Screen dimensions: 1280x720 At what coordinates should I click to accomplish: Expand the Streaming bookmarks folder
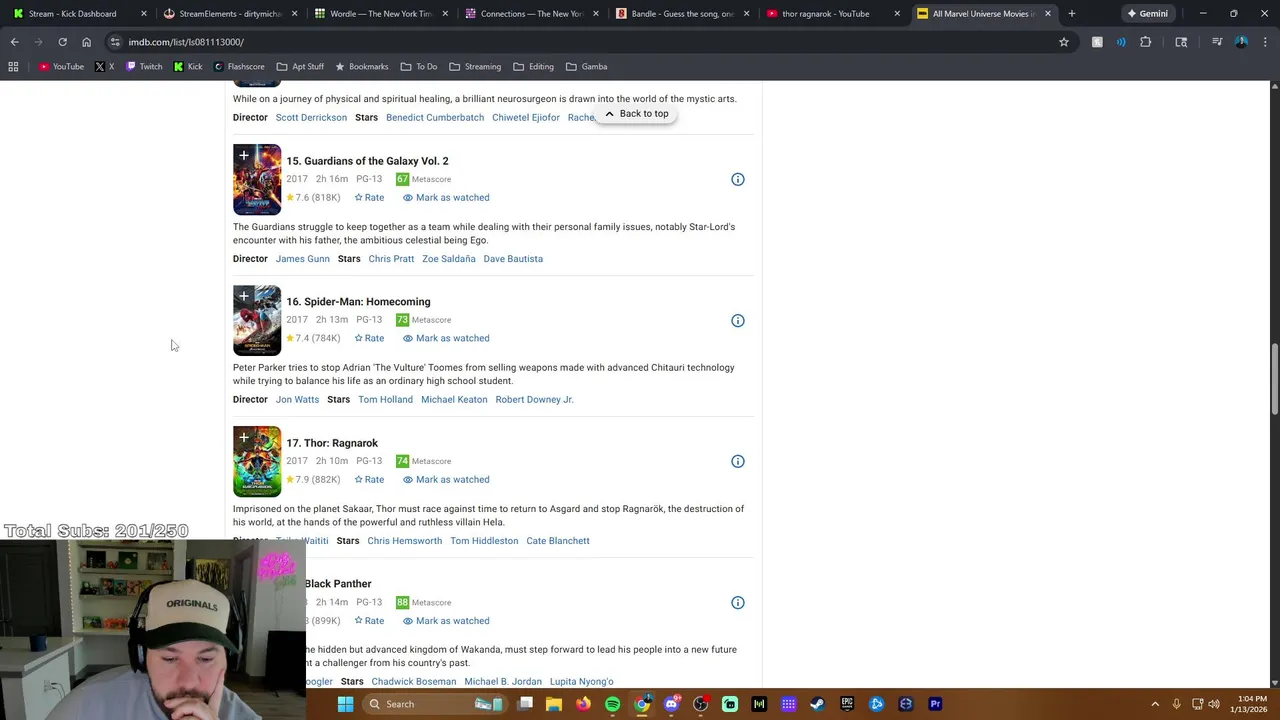[x=475, y=67]
